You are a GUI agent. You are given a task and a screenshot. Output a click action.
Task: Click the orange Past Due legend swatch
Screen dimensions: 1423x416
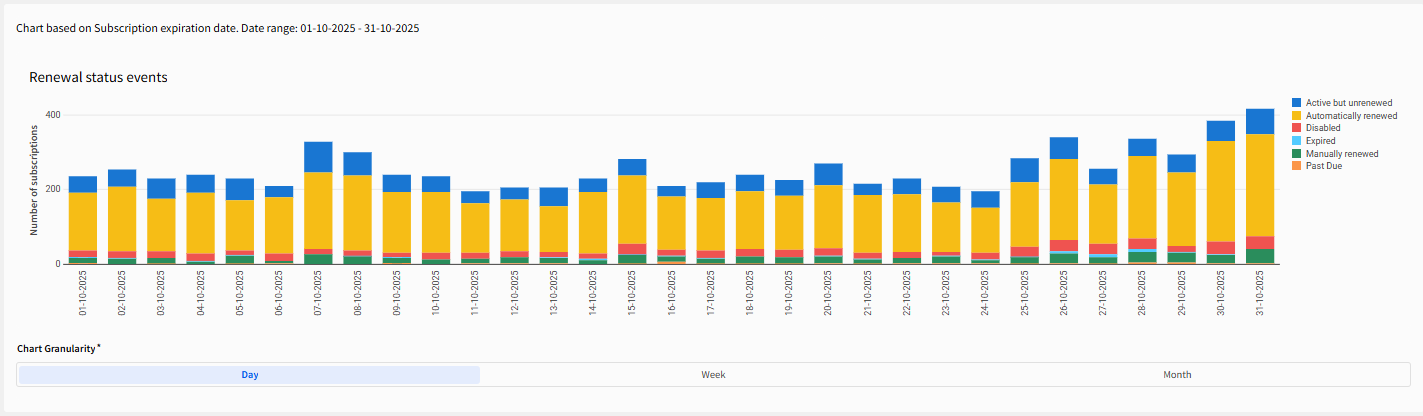pyautogui.click(x=1297, y=166)
